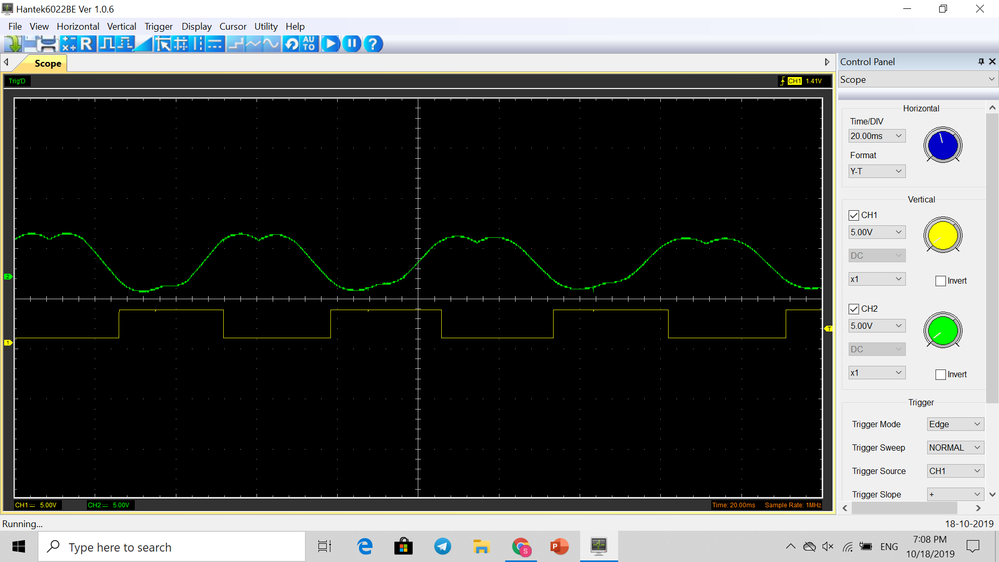Screen dimensions: 999x562
Task: Click the tab strip left scroll arrow
Action: 6,62
